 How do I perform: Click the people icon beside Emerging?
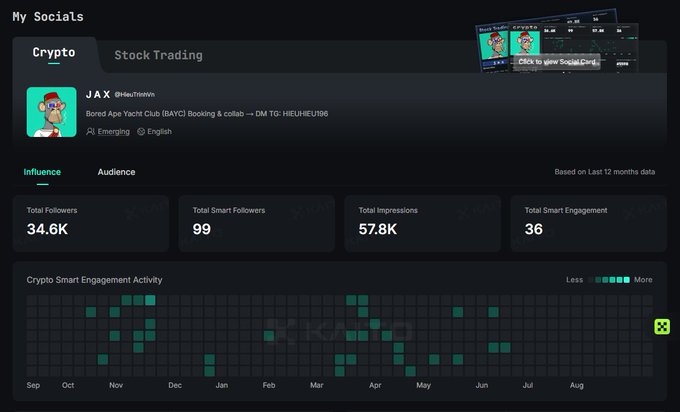[90, 131]
